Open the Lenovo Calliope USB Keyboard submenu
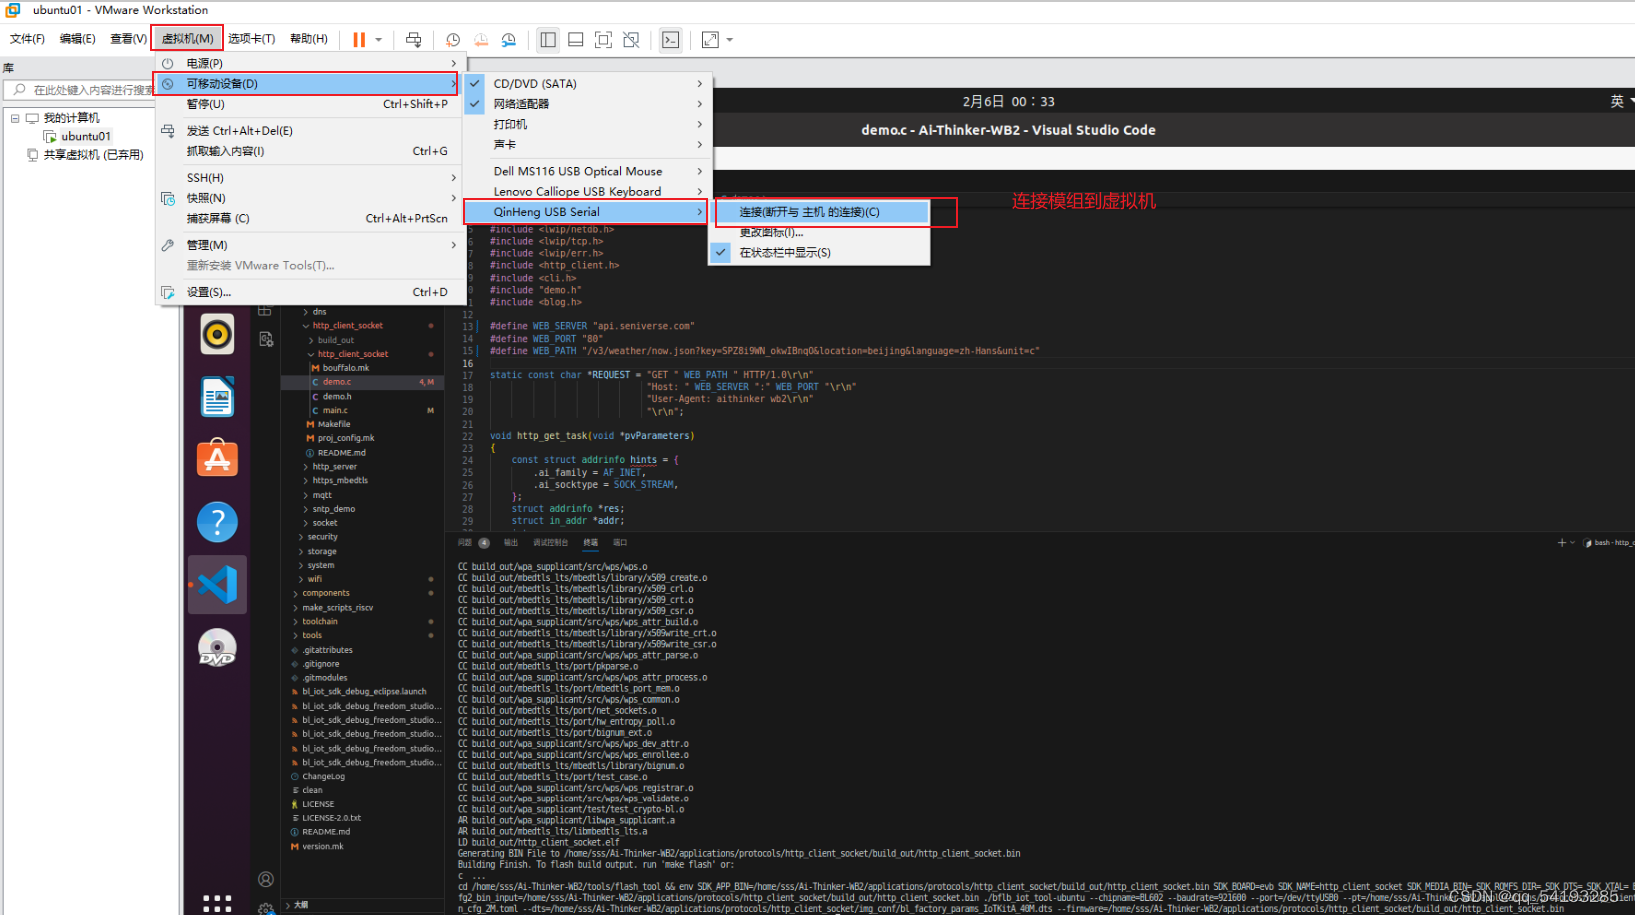This screenshot has width=1635, height=915. click(586, 191)
